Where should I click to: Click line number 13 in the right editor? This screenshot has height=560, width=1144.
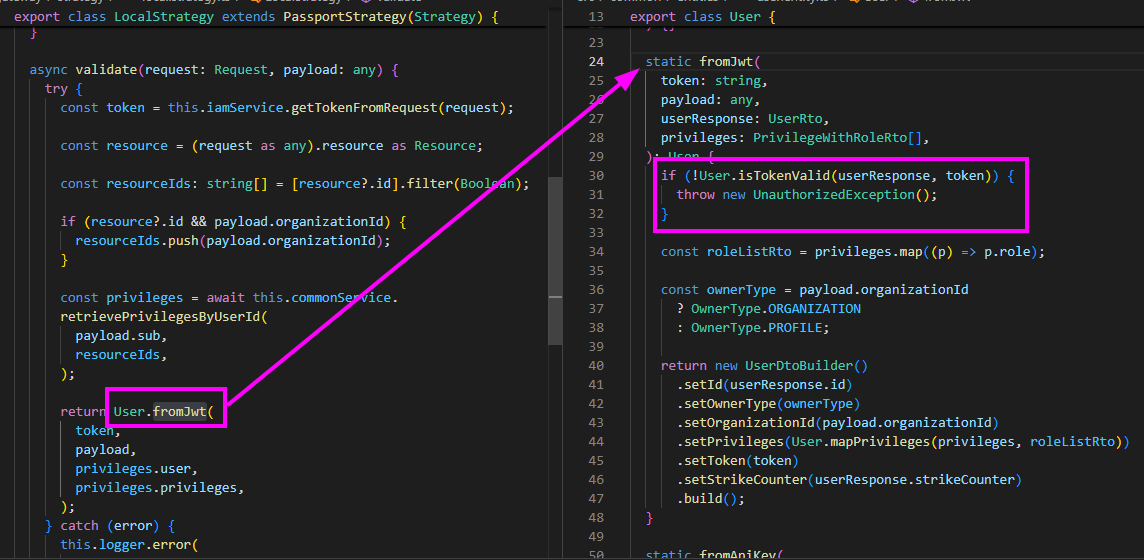[x=596, y=16]
